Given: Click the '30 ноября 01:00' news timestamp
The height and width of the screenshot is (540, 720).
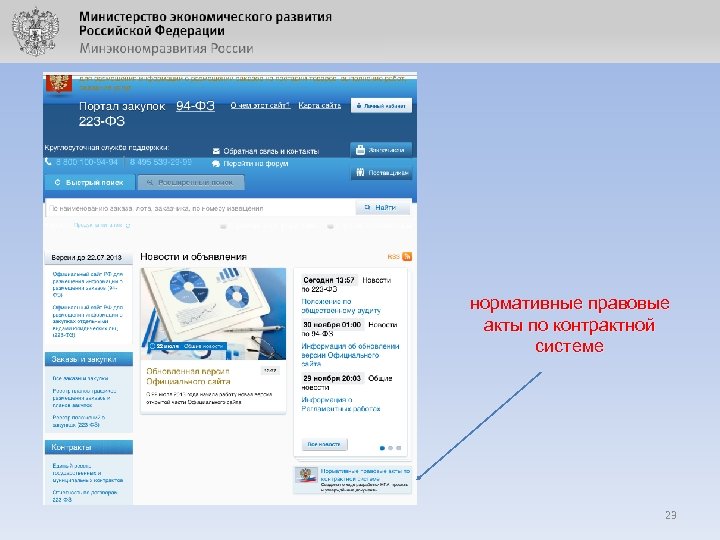Looking at the screenshot, I should pyautogui.click(x=332, y=325).
